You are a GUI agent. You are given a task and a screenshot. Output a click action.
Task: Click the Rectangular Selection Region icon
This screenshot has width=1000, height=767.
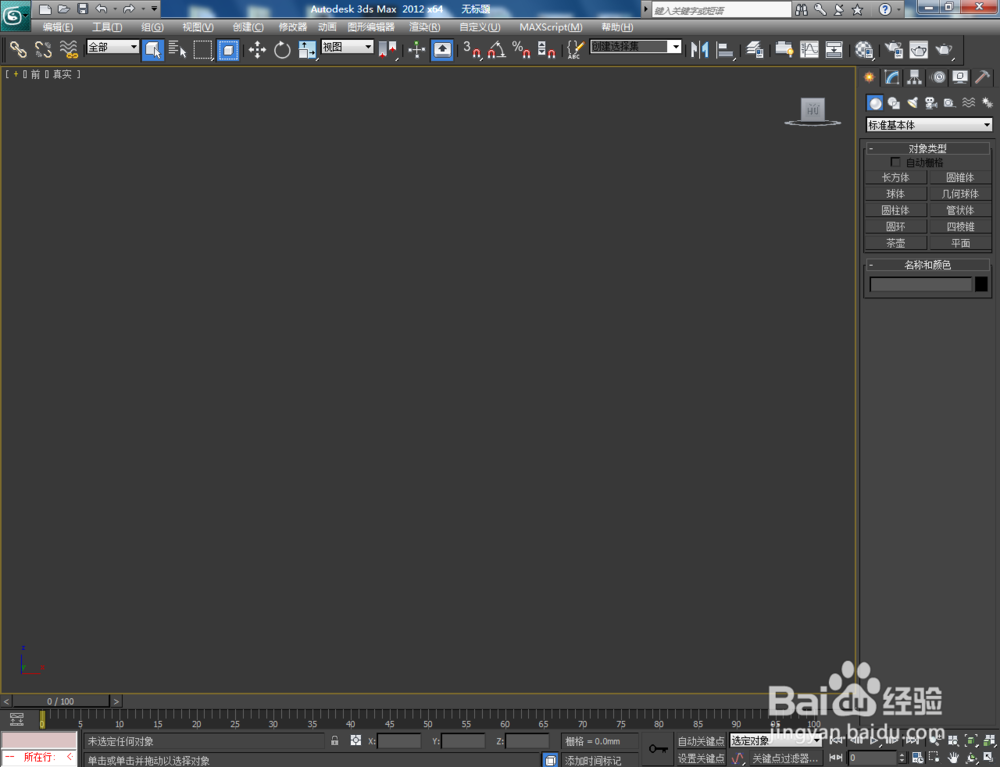pos(203,50)
